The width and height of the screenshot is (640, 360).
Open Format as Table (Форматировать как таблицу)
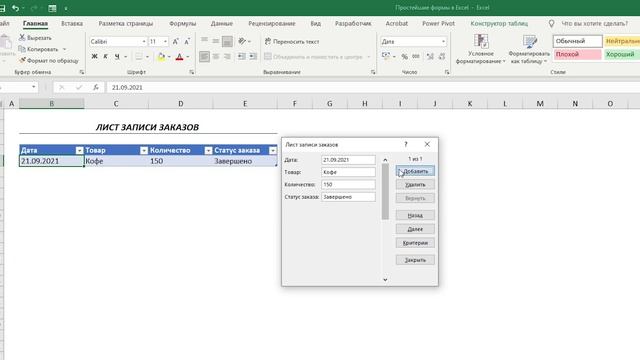(529, 49)
